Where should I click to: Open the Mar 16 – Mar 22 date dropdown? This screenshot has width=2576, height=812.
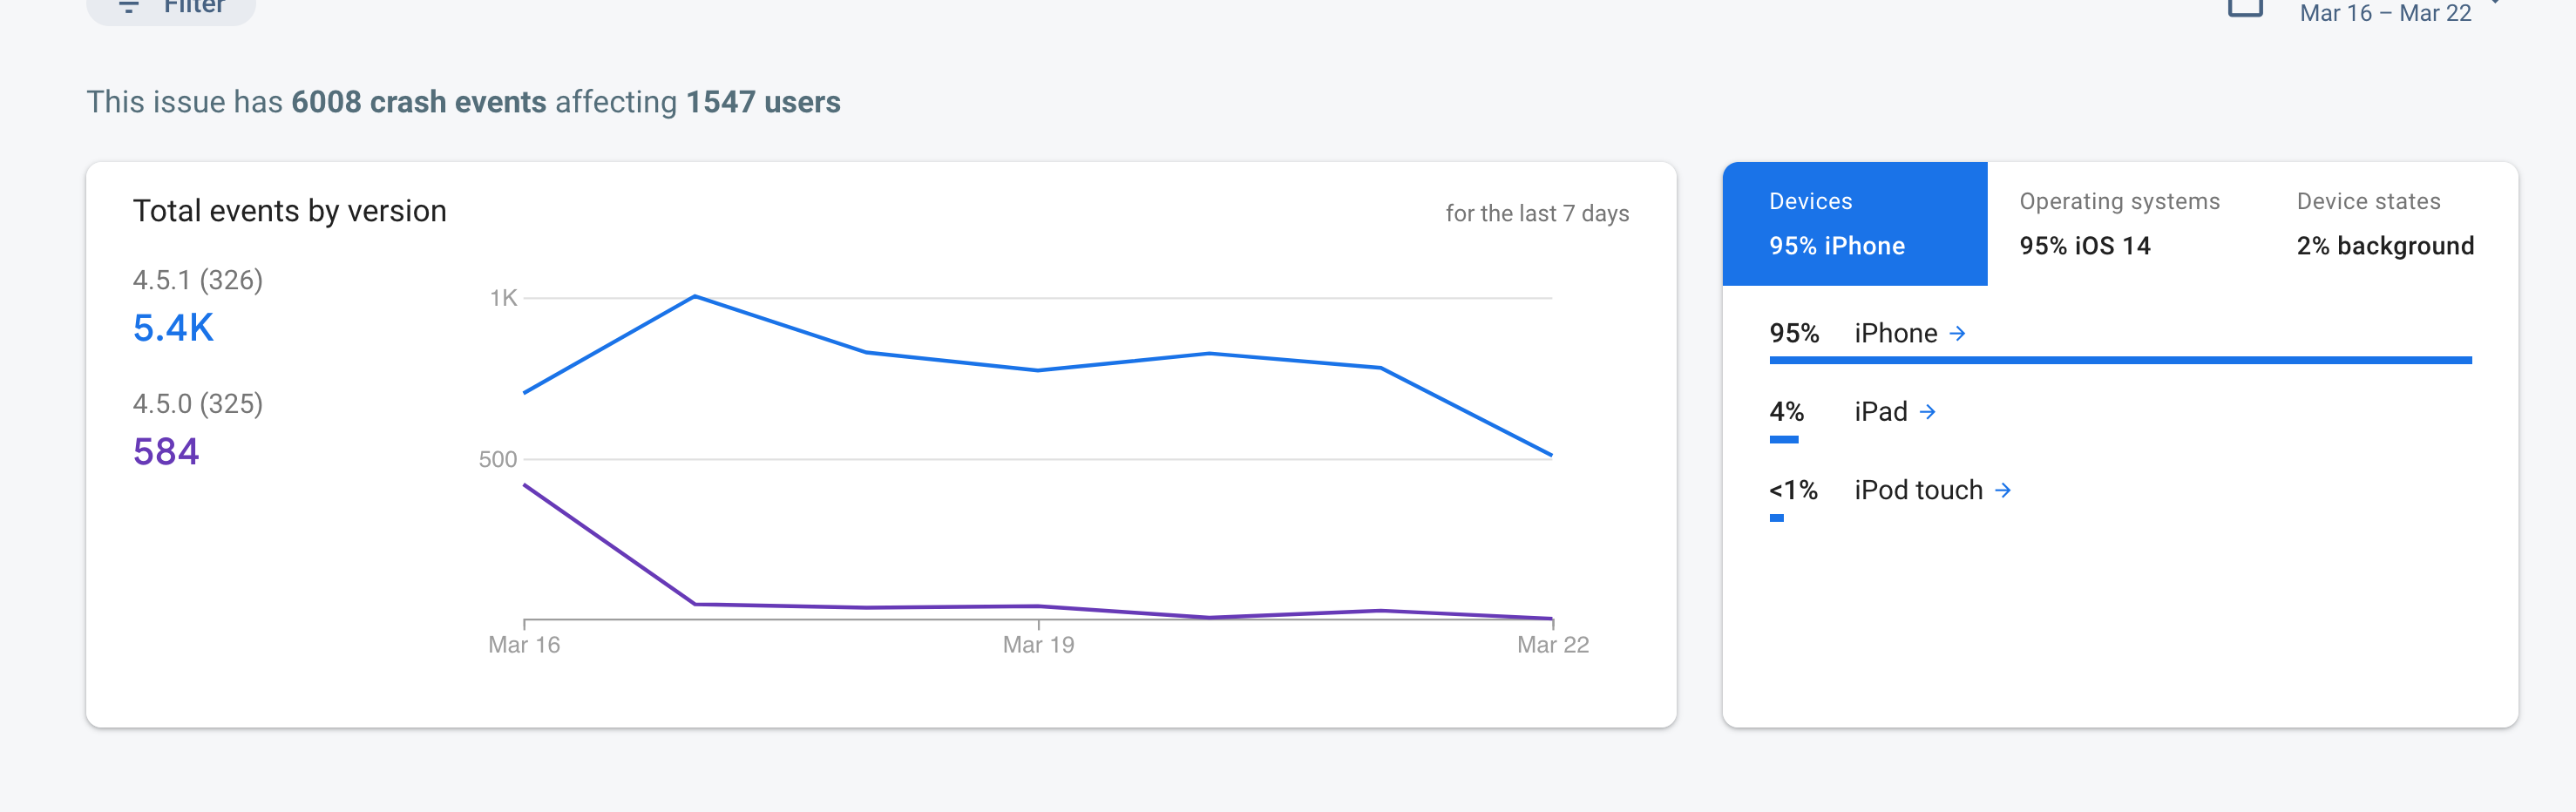[2385, 12]
